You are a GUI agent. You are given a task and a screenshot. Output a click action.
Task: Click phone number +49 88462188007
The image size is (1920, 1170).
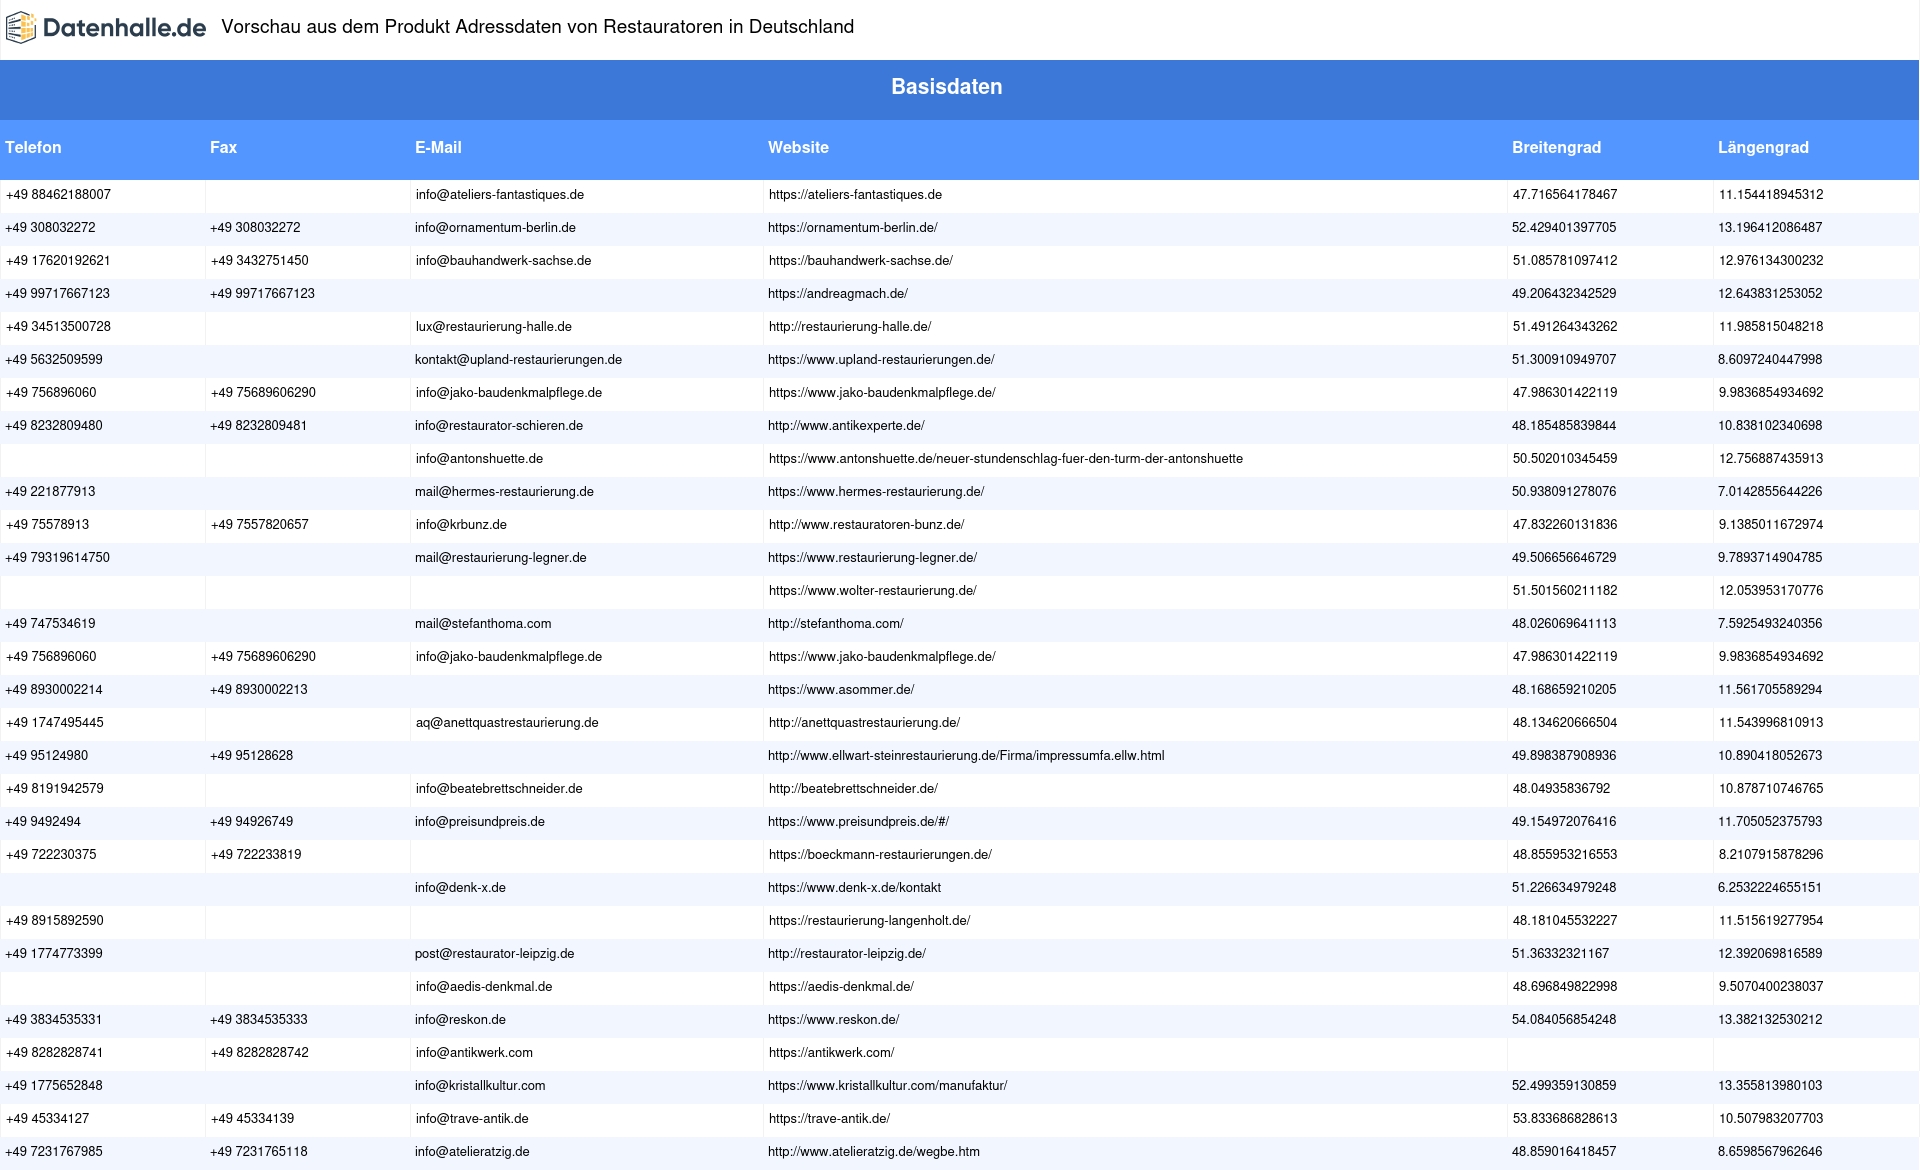(58, 195)
